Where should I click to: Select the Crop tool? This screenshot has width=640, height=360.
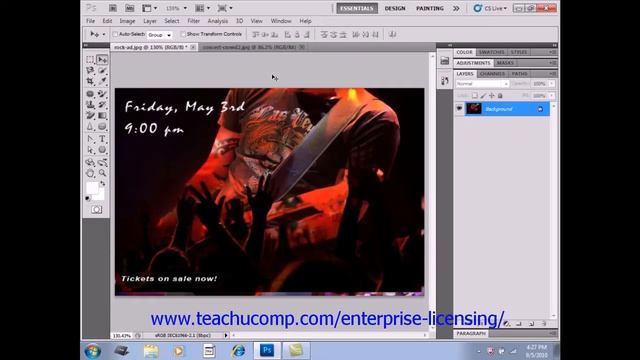90,81
